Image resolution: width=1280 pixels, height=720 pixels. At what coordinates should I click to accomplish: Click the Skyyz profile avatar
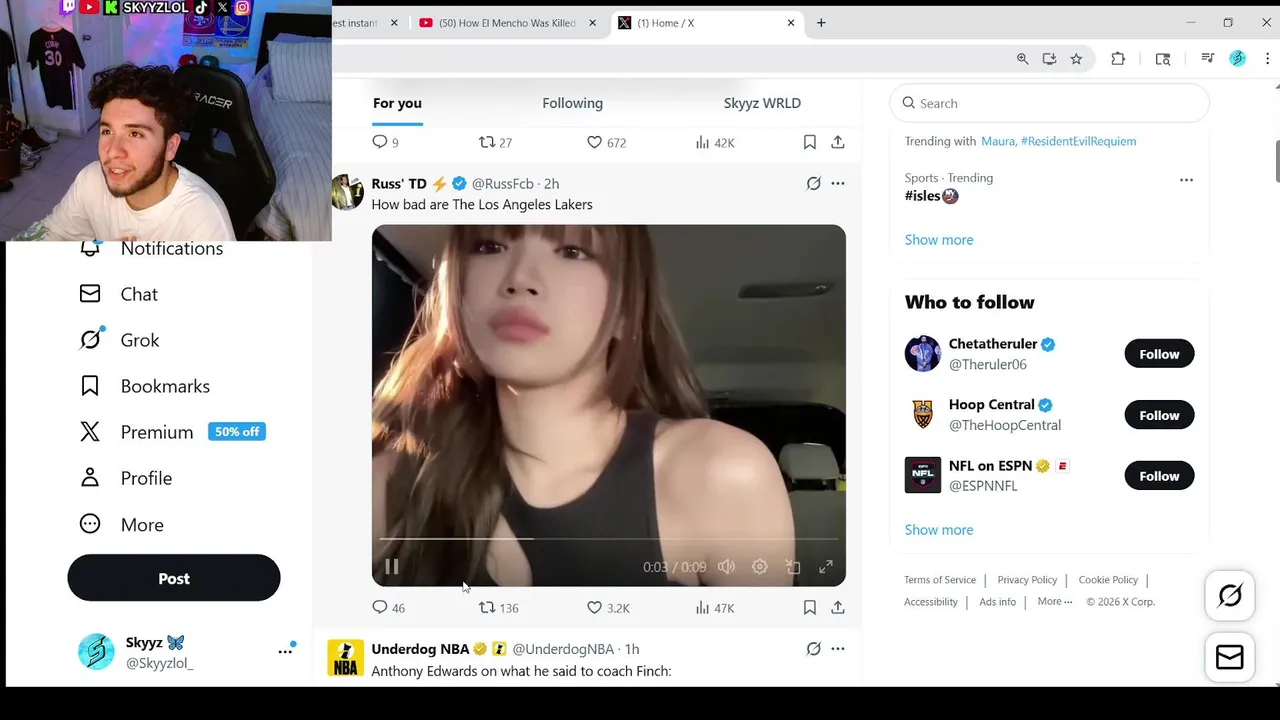coord(96,652)
